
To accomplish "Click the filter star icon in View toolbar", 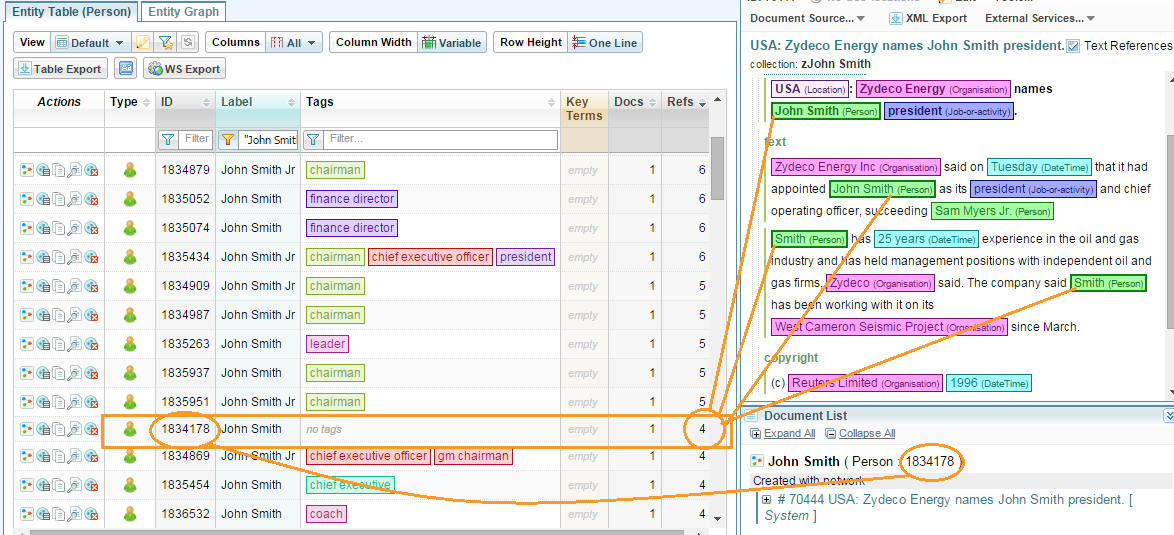I will click(167, 43).
